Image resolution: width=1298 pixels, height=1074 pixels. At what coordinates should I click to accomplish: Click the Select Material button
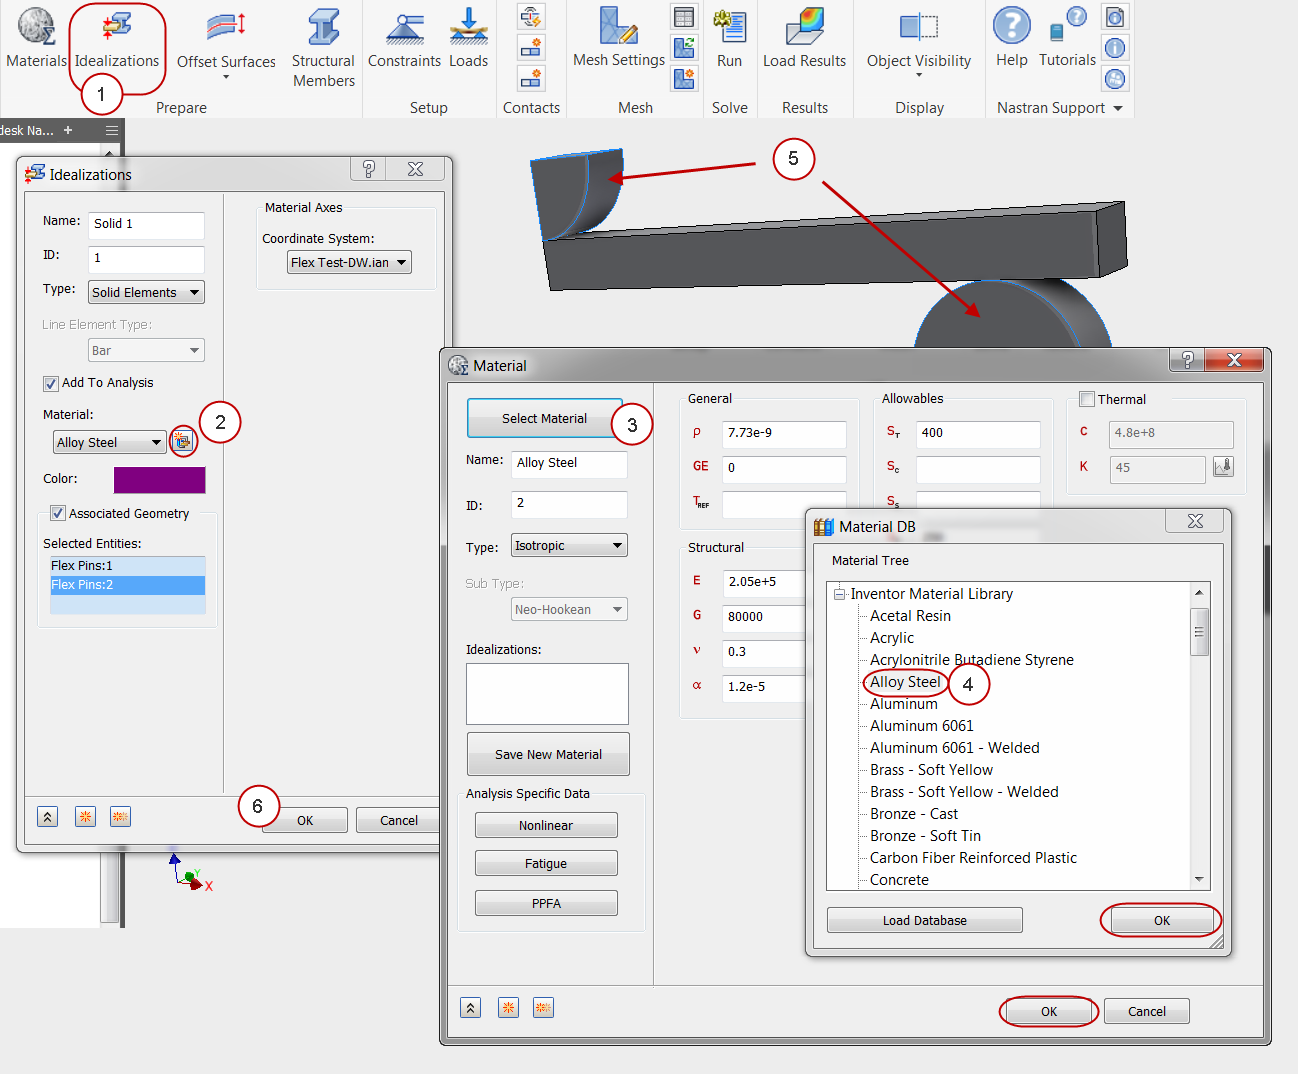544,418
